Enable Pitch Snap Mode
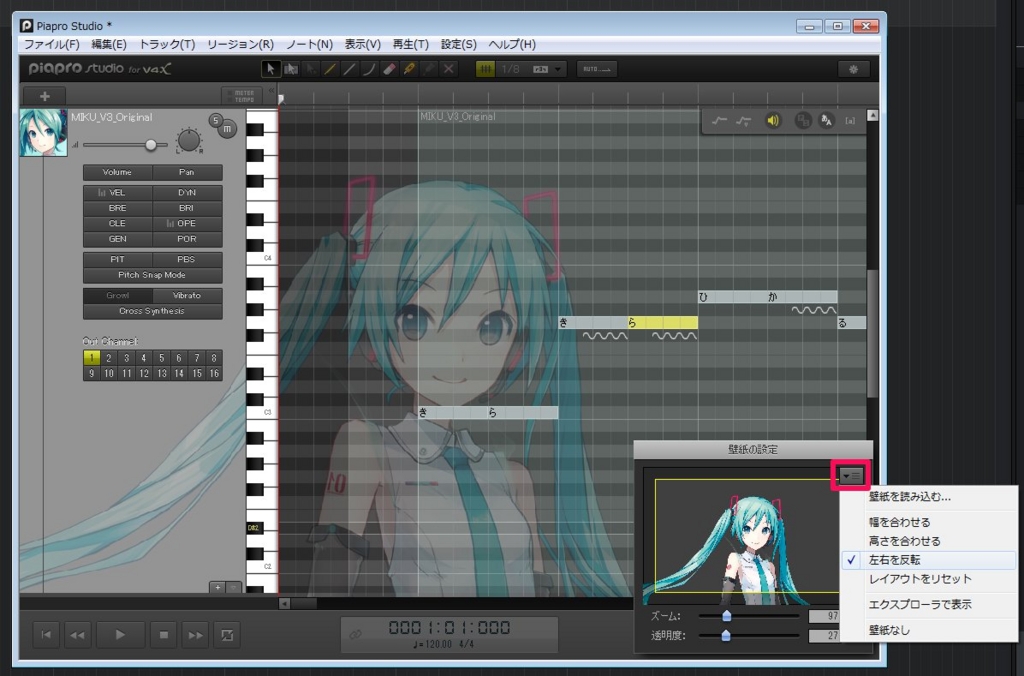 (152, 275)
